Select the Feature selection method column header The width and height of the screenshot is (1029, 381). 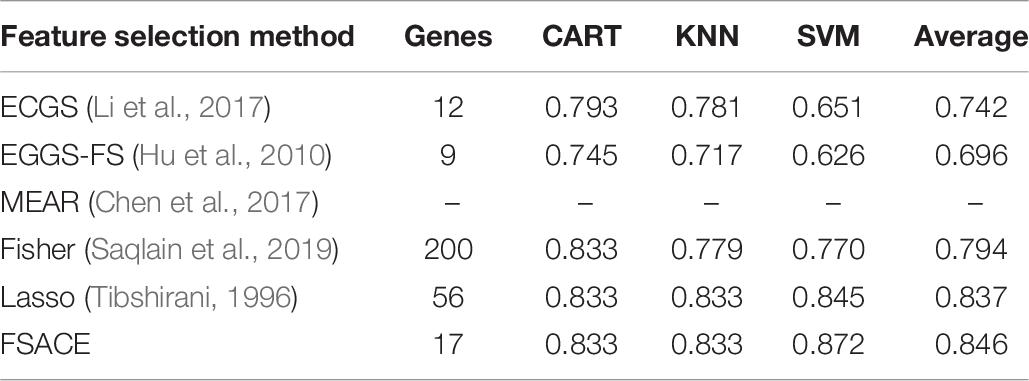[177, 38]
